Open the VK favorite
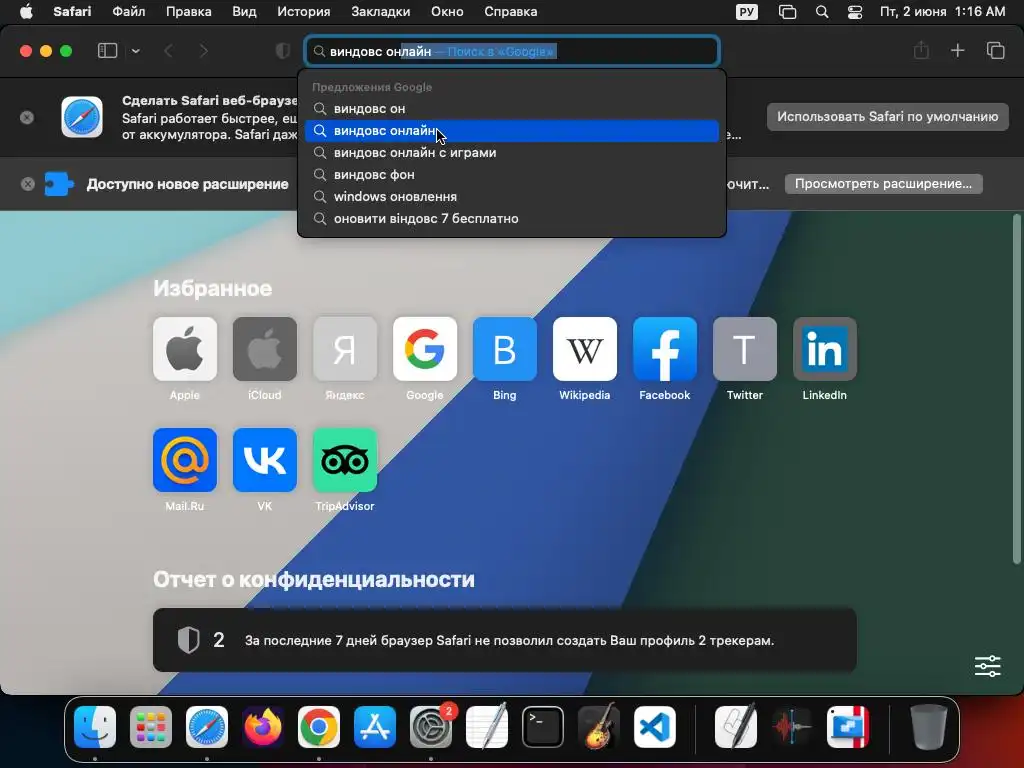This screenshot has height=768, width=1024. coord(264,460)
